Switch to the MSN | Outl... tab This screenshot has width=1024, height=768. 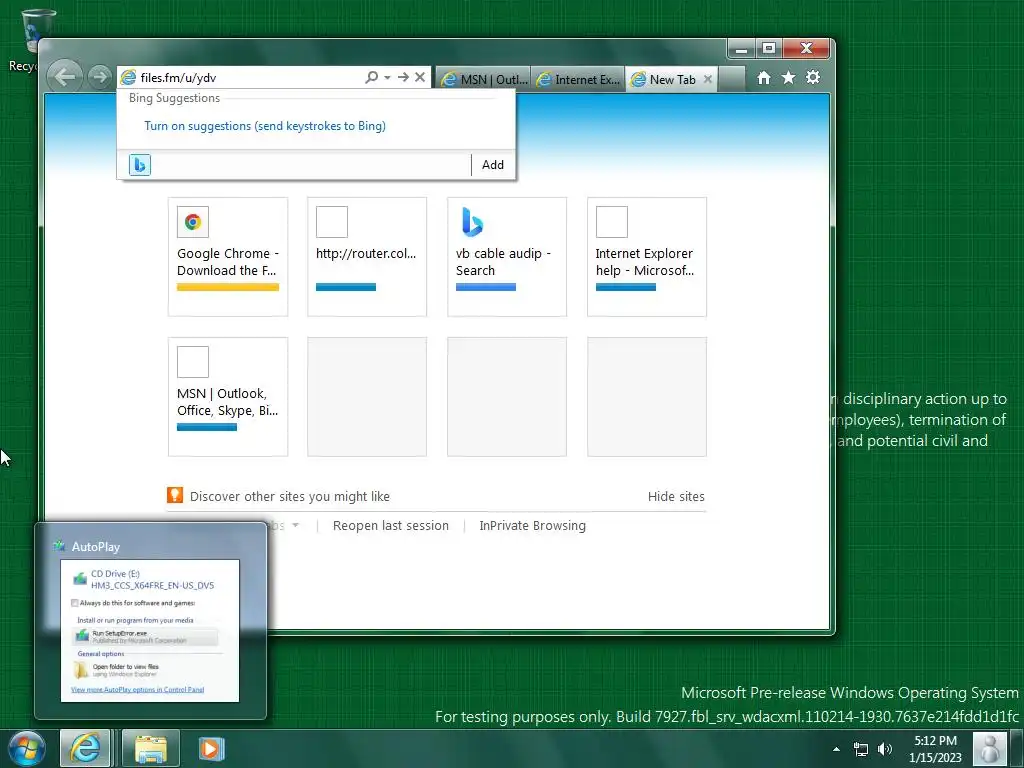[484, 79]
